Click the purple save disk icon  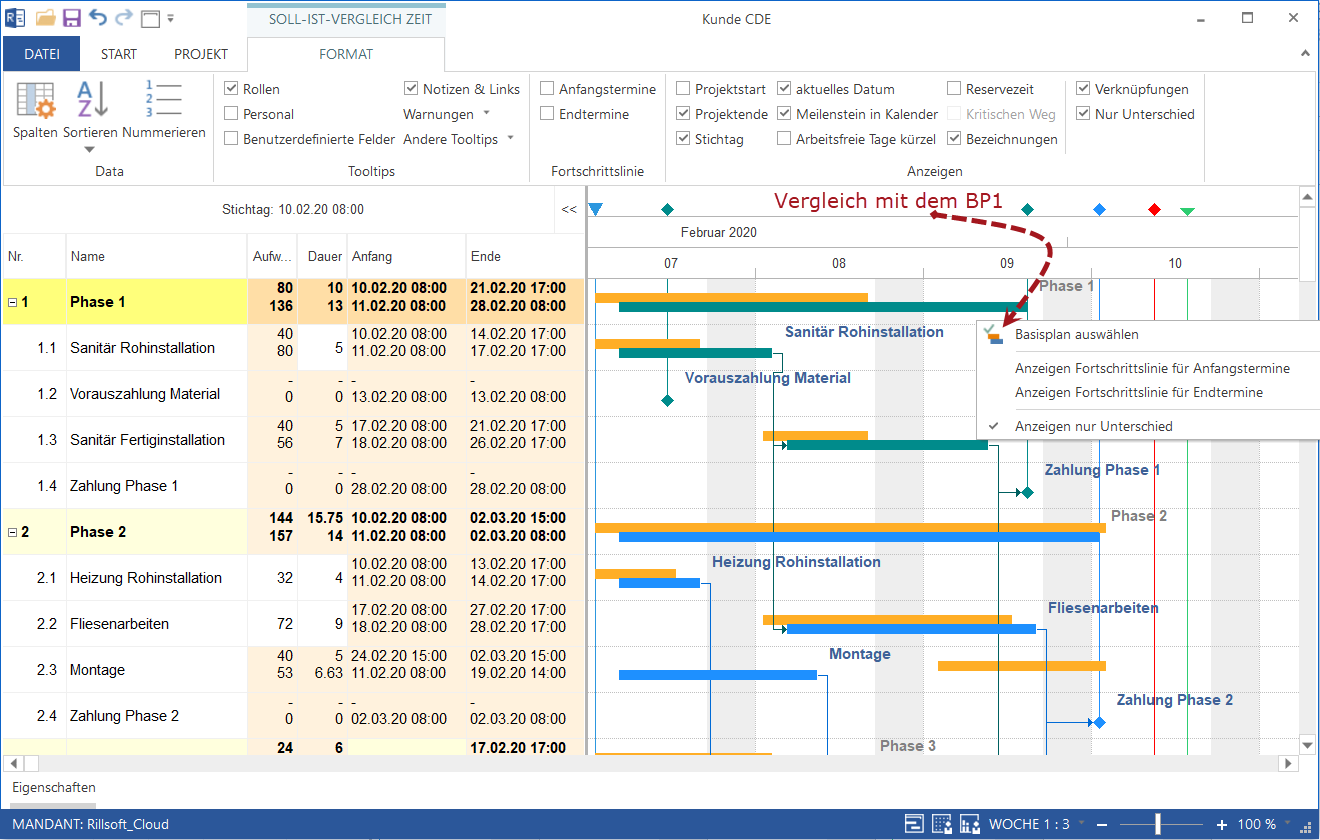pos(71,18)
